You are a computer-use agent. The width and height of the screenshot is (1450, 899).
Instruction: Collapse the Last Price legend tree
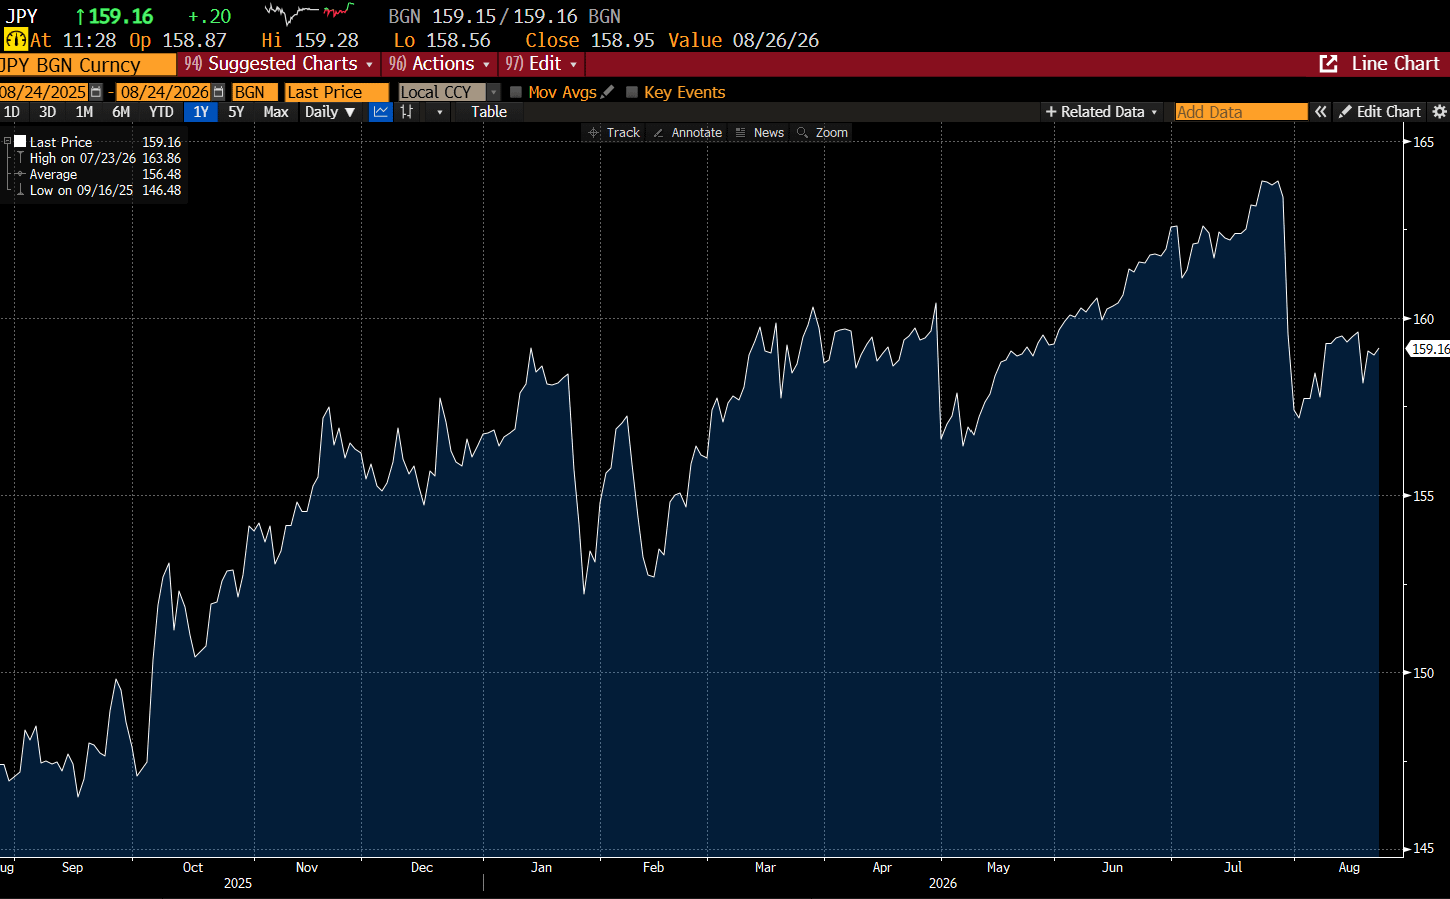[7, 142]
